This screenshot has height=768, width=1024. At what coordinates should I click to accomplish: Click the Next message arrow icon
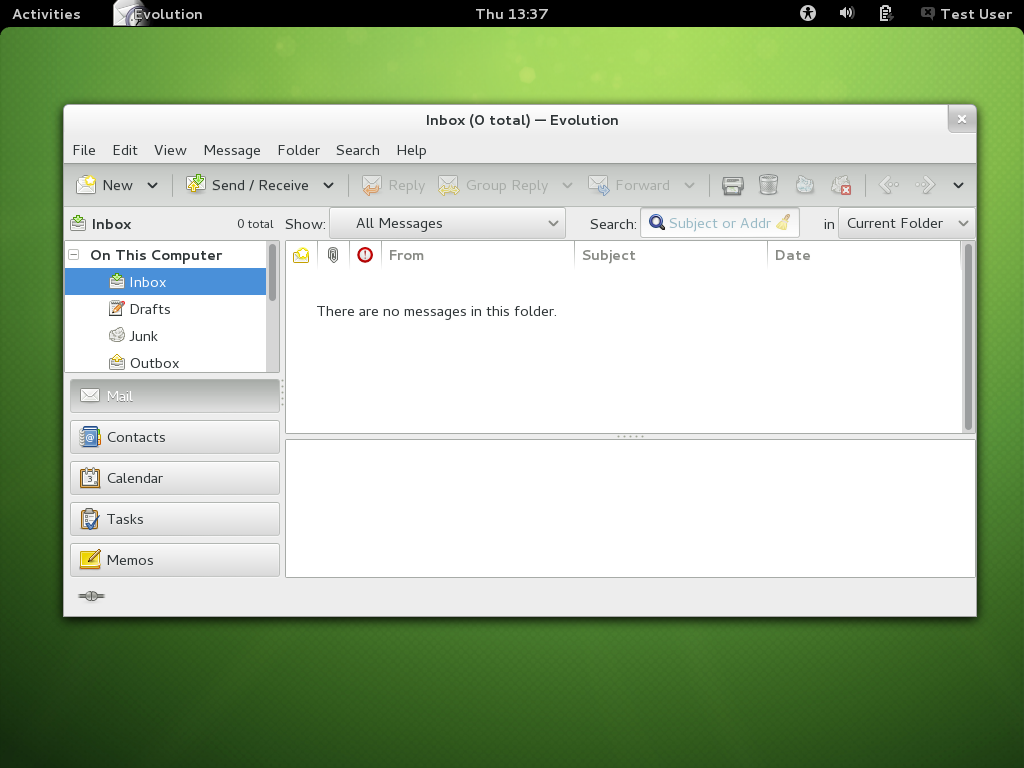click(x=925, y=185)
